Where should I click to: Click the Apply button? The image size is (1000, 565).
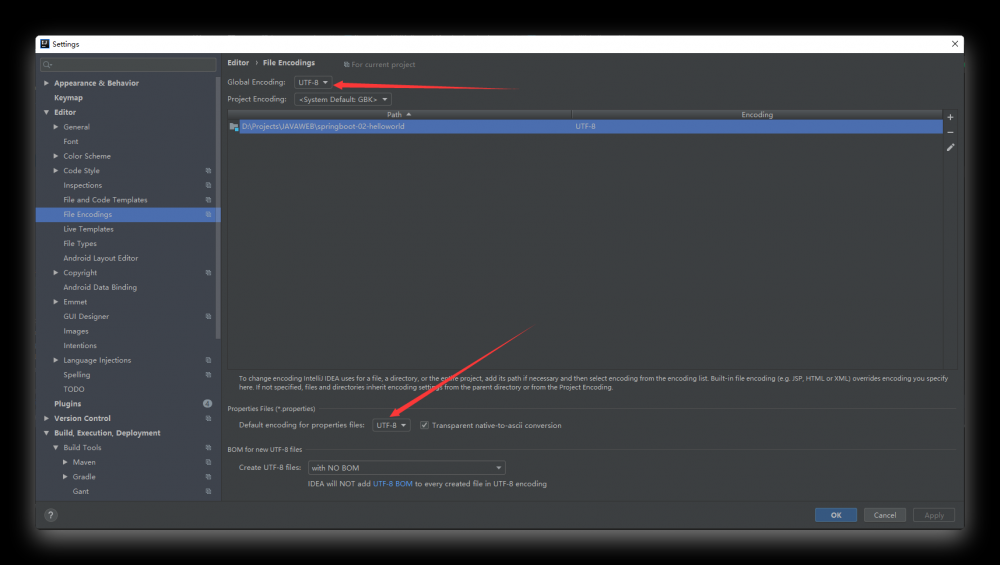point(934,515)
